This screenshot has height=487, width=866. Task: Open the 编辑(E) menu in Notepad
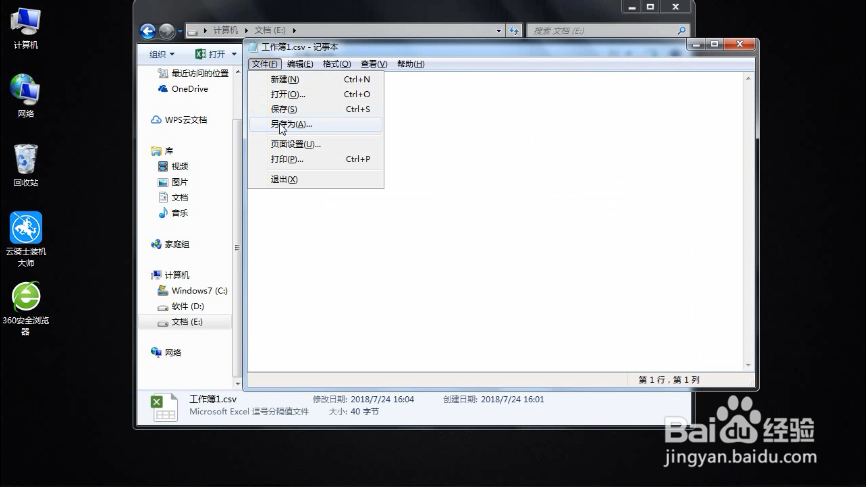[300, 64]
